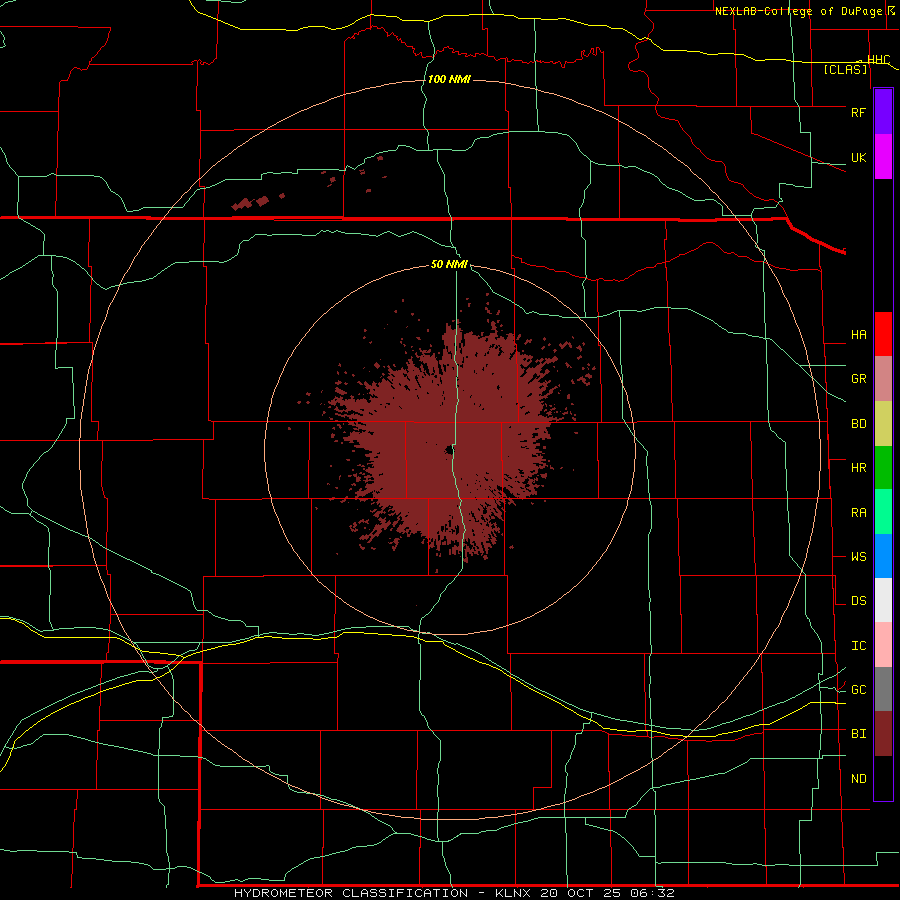
Task: Click the RF purple color swatch
Action: click(x=883, y=112)
